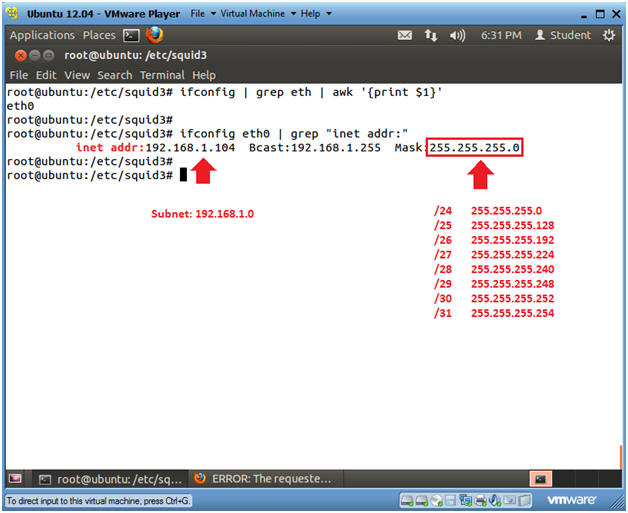Click the last device icon in the VMware status bar

click(x=524, y=500)
